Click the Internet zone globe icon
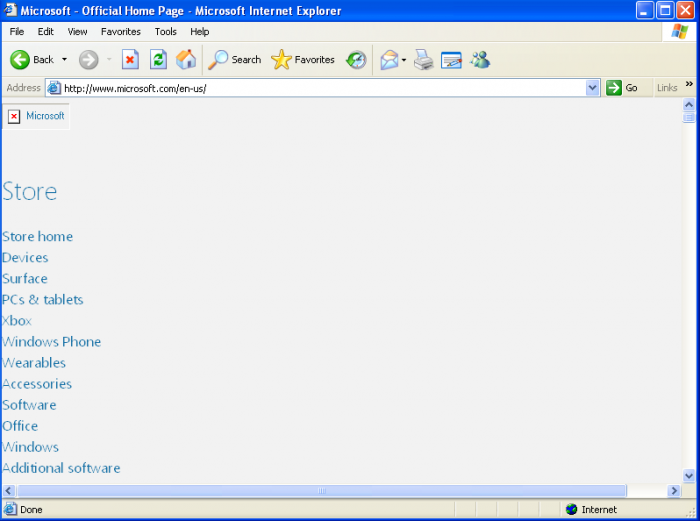 point(571,509)
